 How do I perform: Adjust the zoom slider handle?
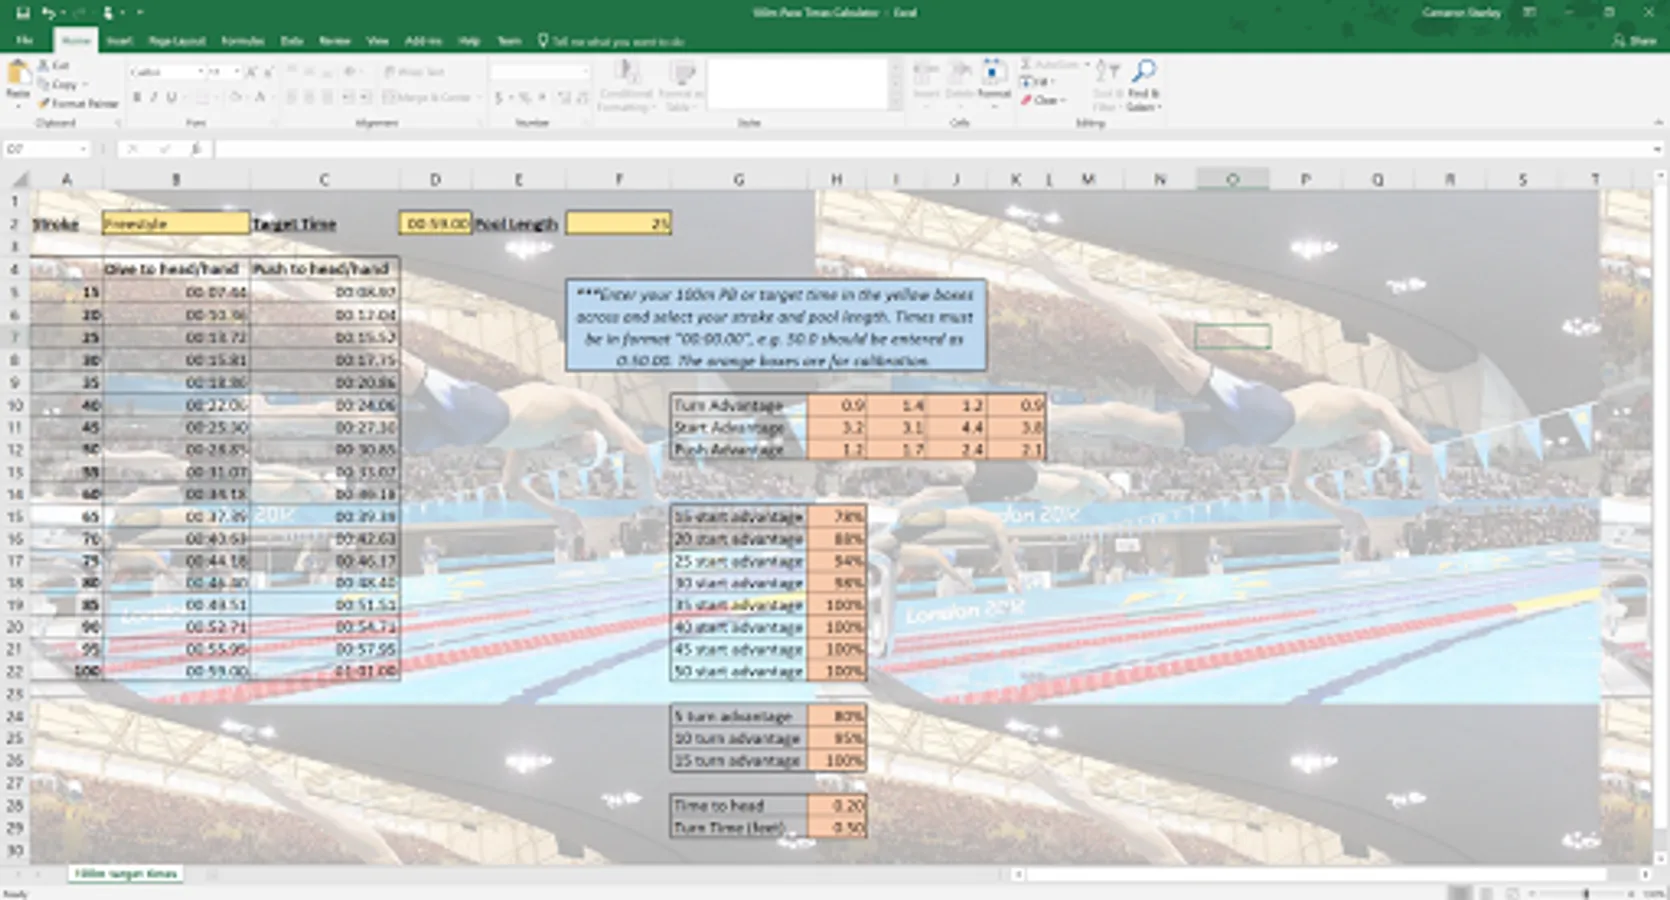(x=1586, y=893)
